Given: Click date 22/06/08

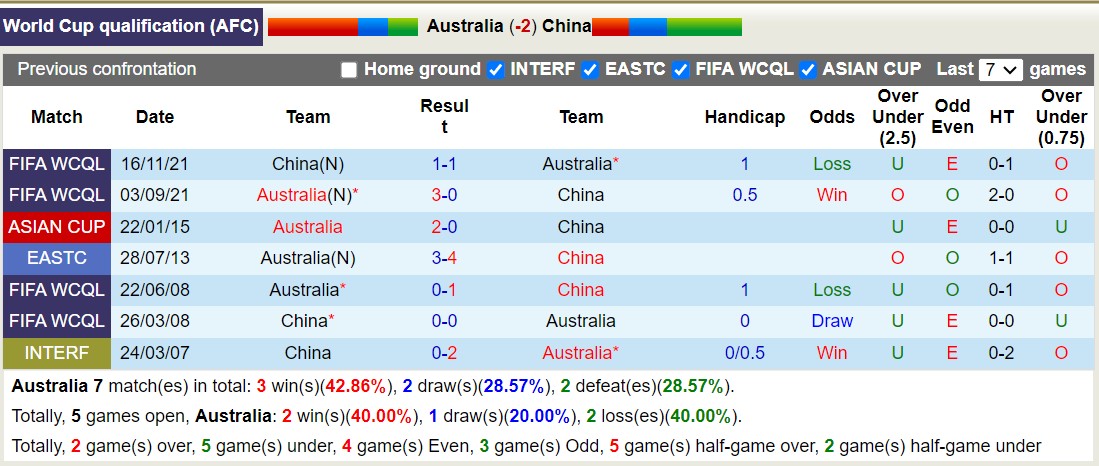Looking at the screenshot, I should coord(154,290).
